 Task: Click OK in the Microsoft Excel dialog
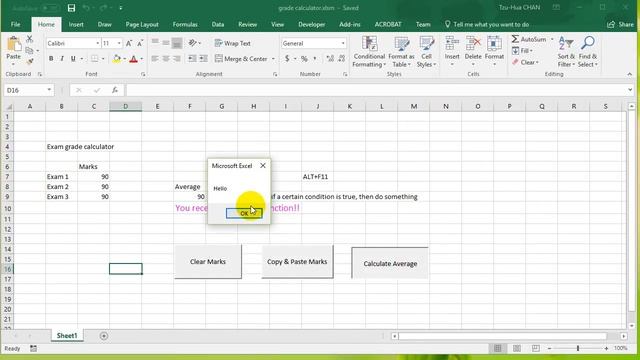(x=244, y=213)
